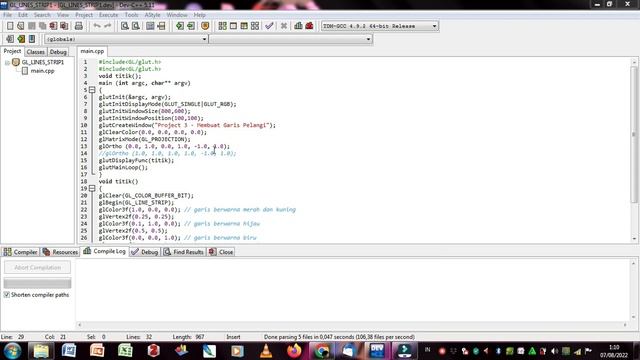Switch to the Debug tab in left panel
Image resolution: width=640 pixels, height=360 pixels.
tap(58, 52)
